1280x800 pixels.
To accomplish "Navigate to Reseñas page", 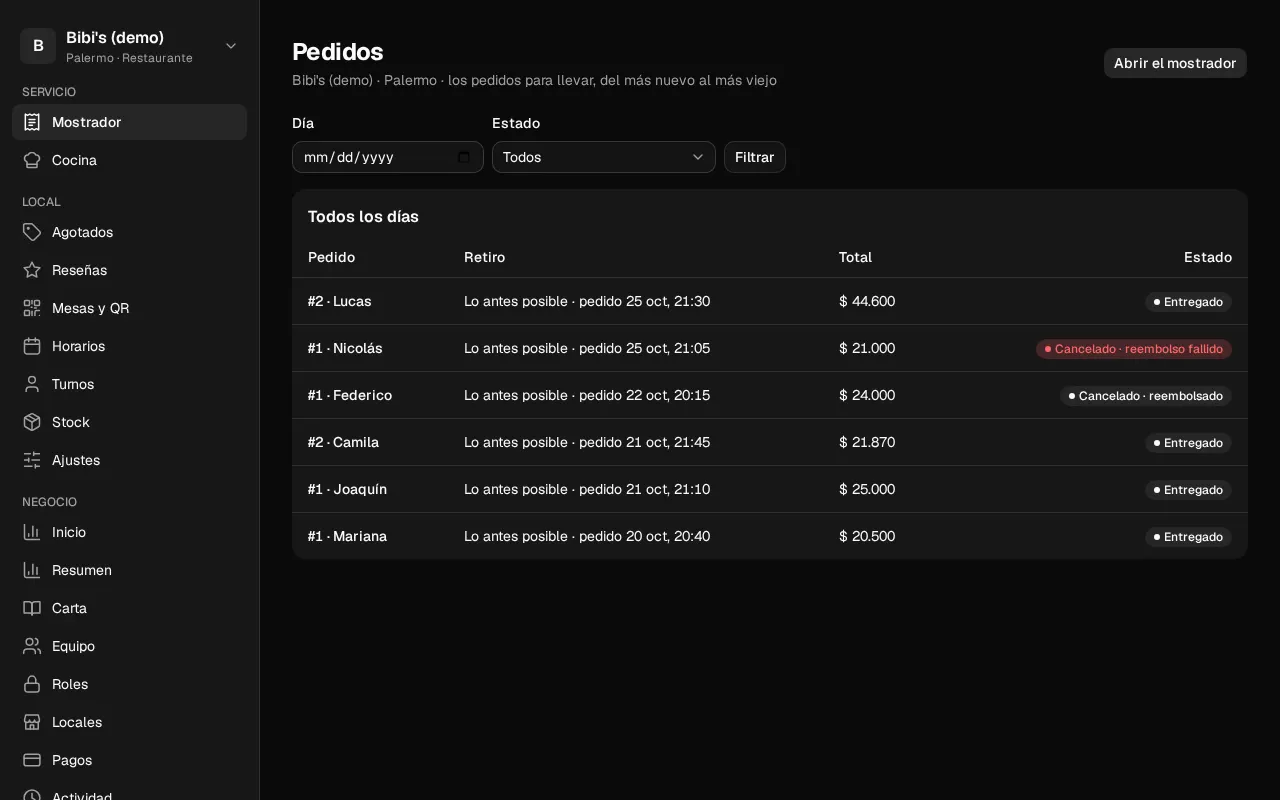I will click(x=129, y=270).
